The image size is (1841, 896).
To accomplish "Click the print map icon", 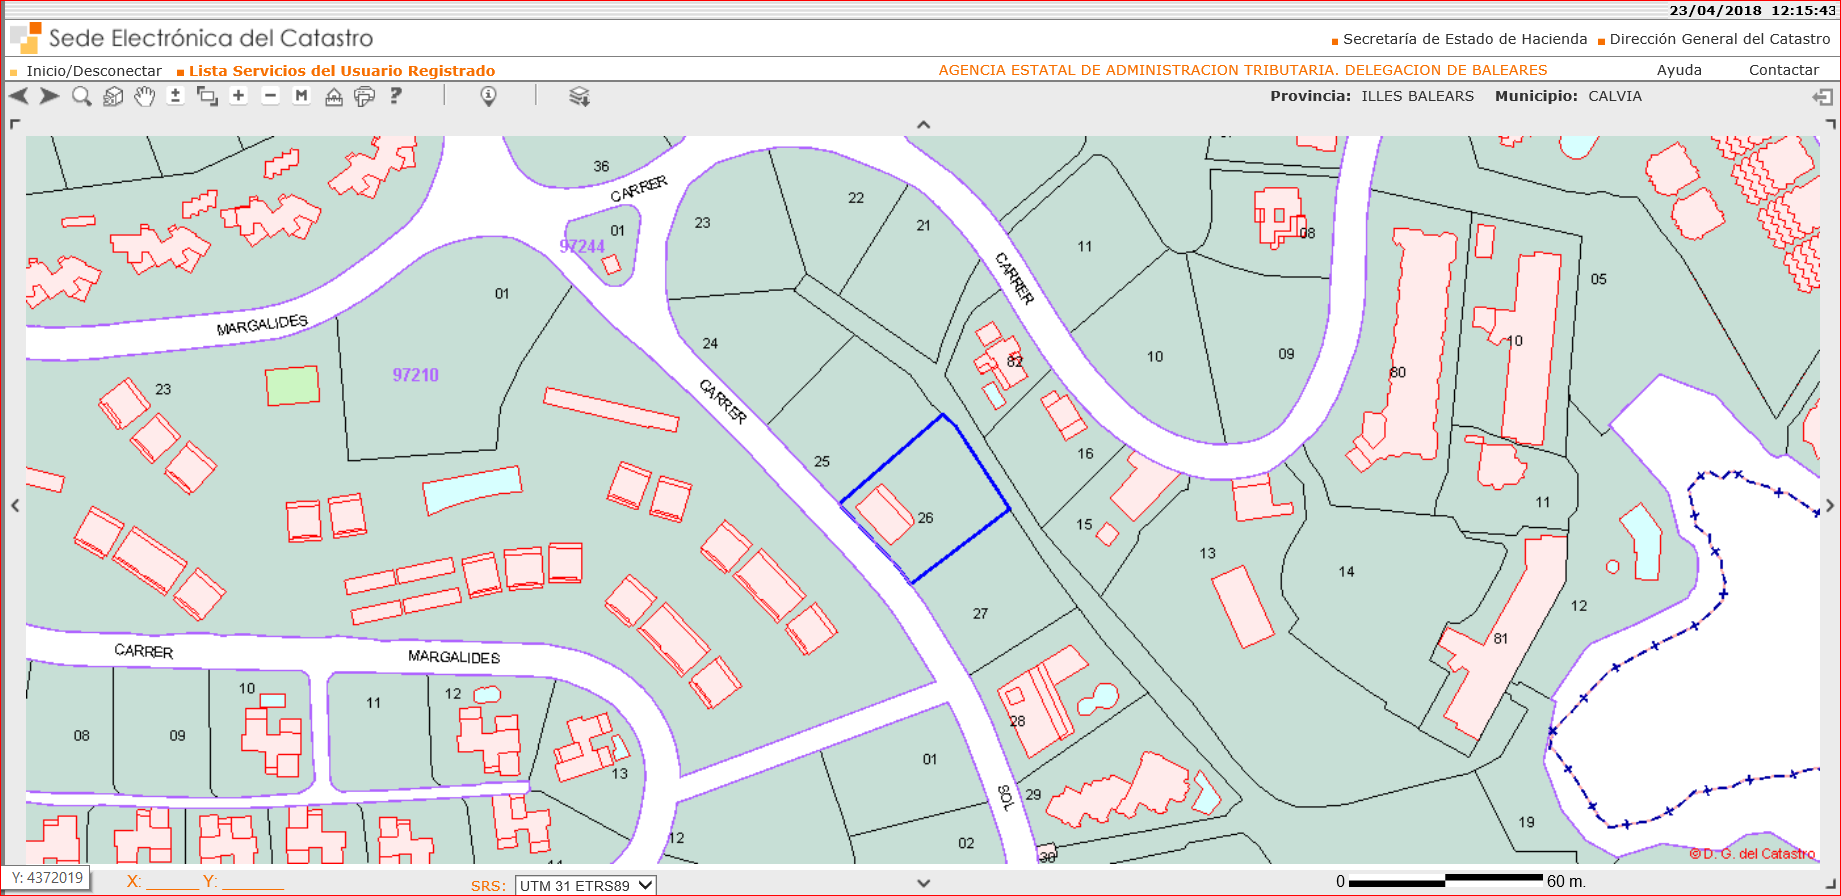I will tap(365, 96).
